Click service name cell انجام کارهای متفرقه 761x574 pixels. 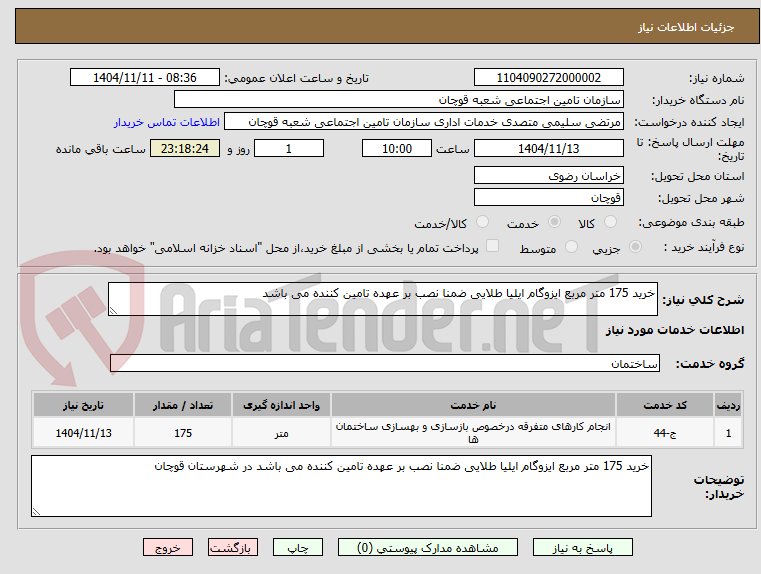point(473,432)
